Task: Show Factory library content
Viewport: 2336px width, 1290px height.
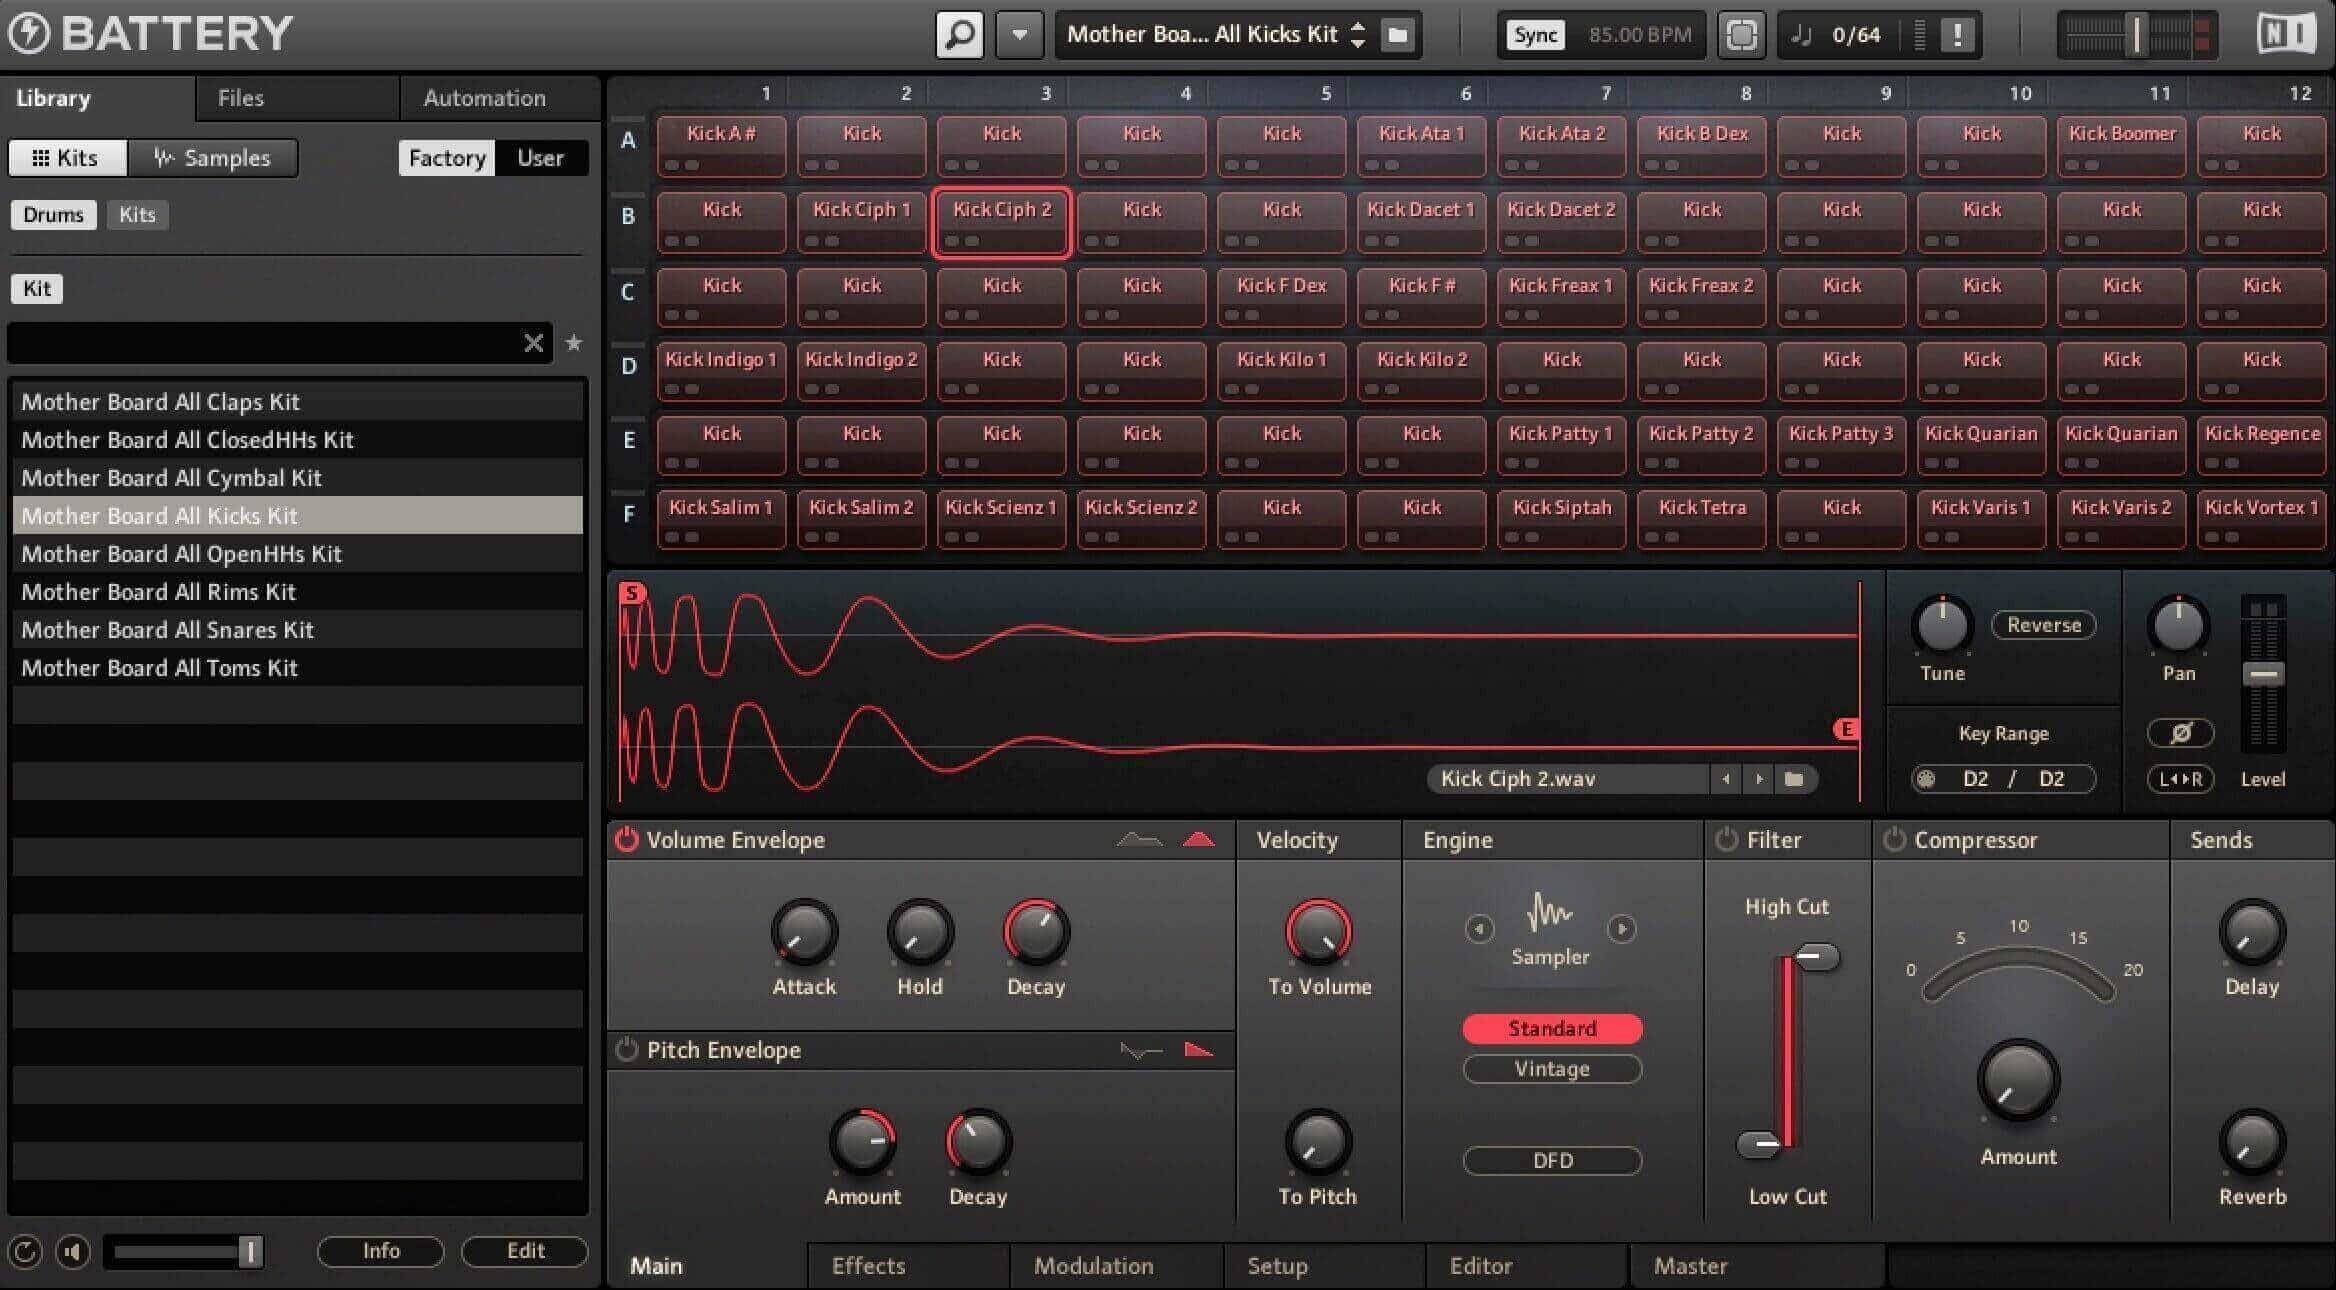Action: click(446, 158)
